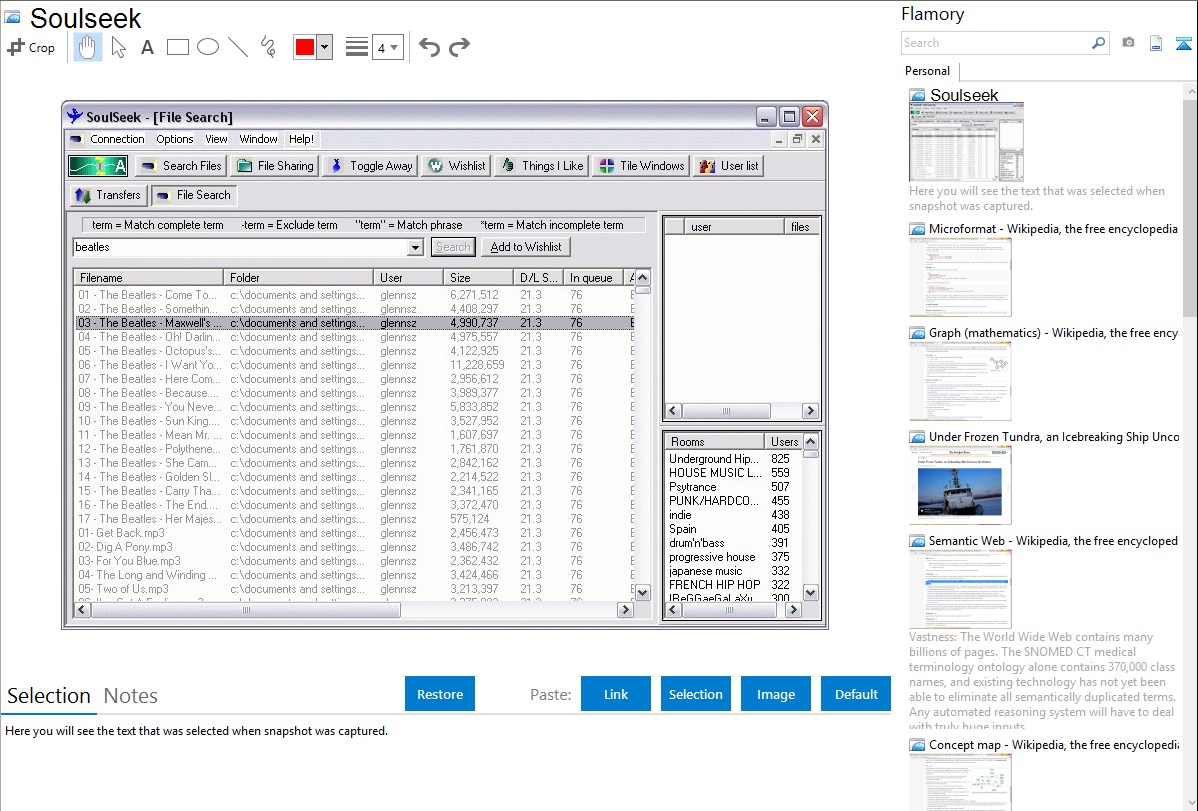Viewport: 1198px width, 811px height.
Task: Expand the search term history dropdown
Action: [x=415, y=247]
